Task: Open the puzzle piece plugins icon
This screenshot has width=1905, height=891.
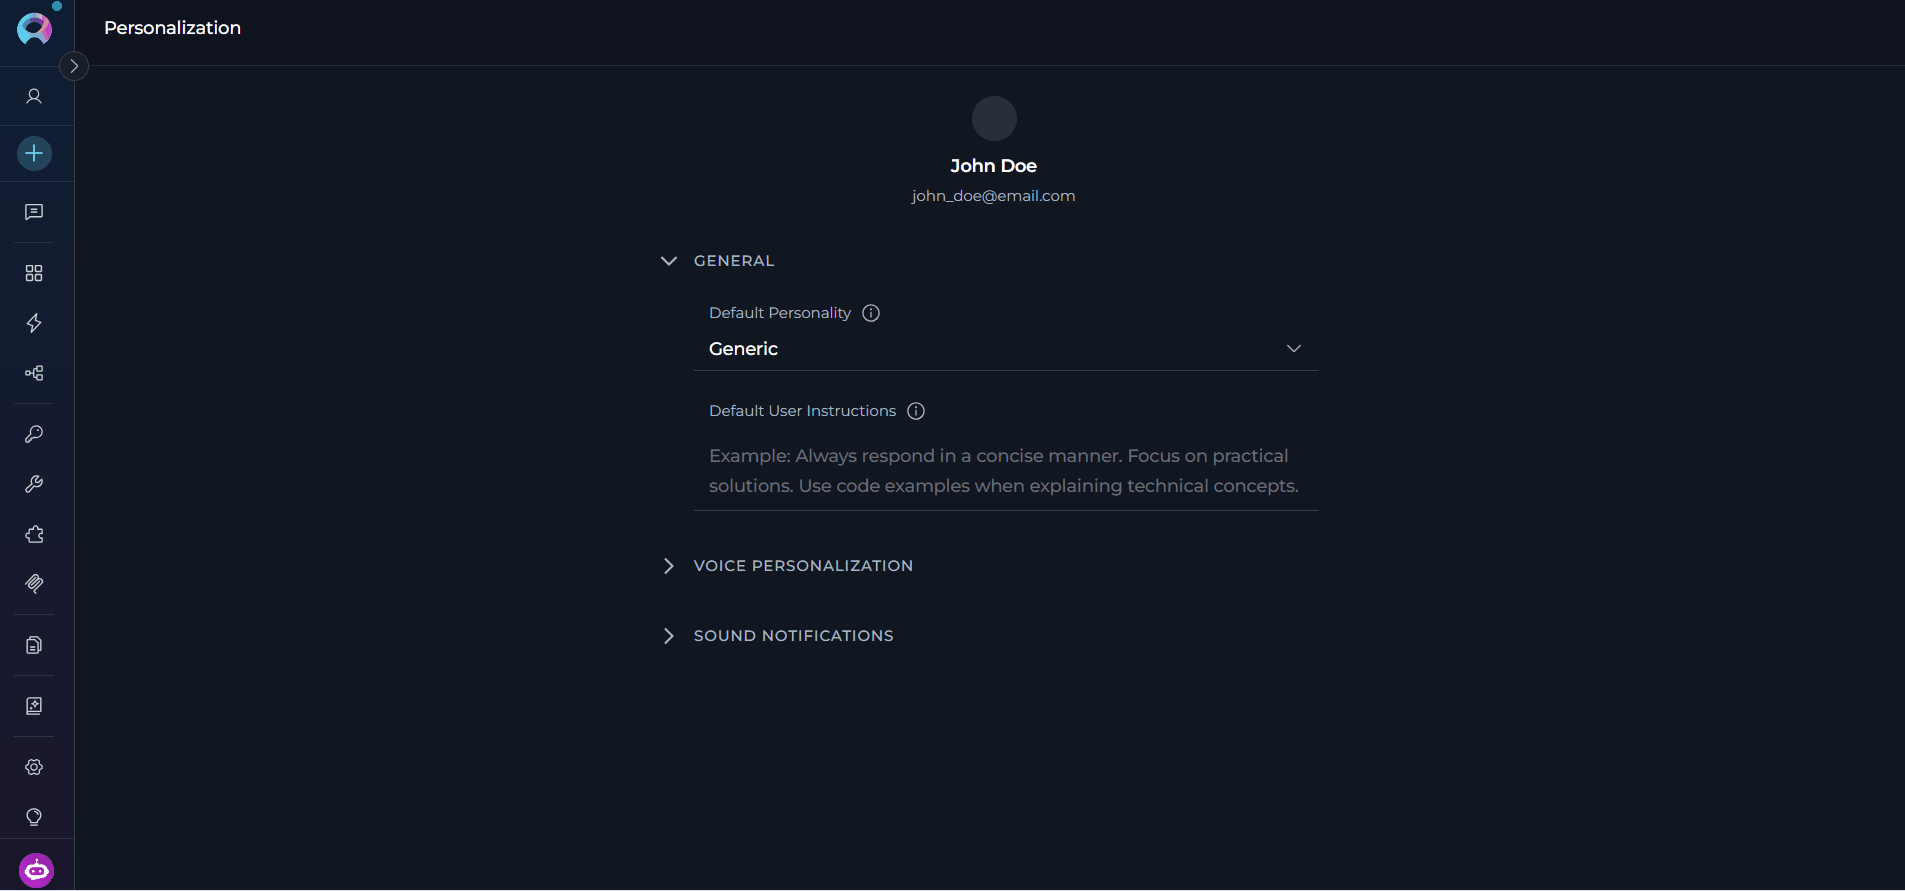Action: click(34, 534)
